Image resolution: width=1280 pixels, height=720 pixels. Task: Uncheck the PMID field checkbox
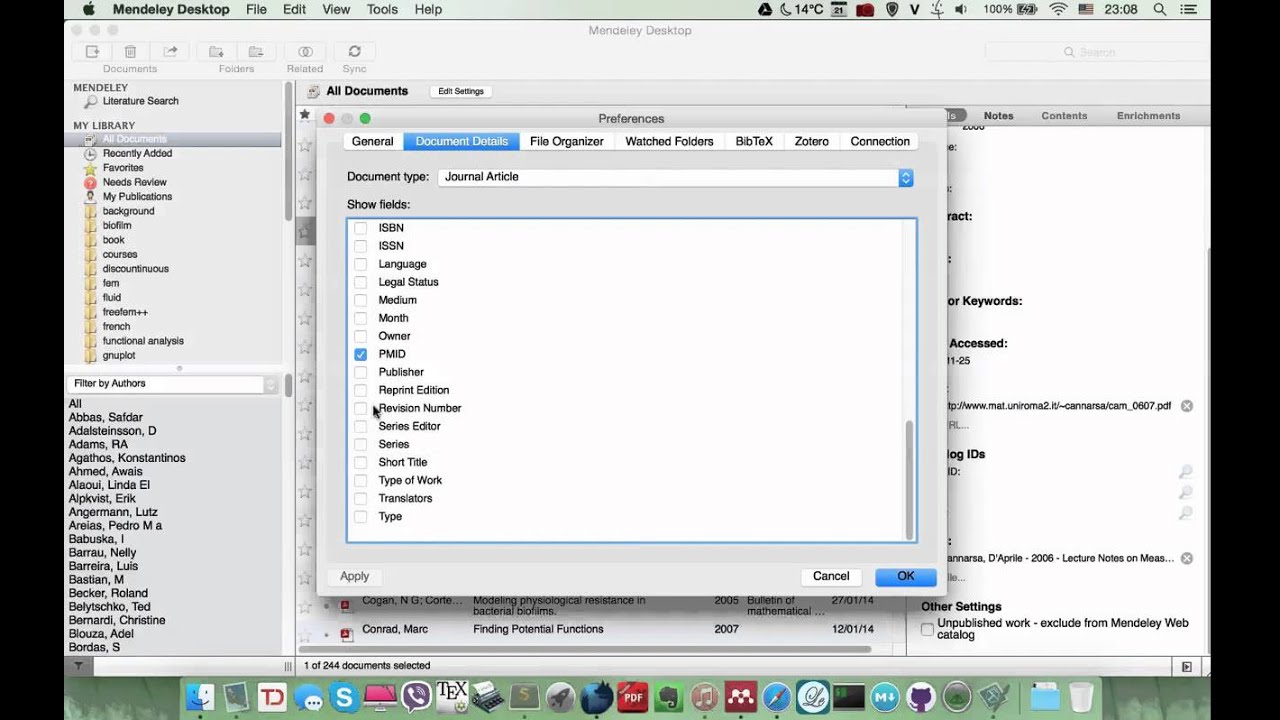(x=360, y=354)
